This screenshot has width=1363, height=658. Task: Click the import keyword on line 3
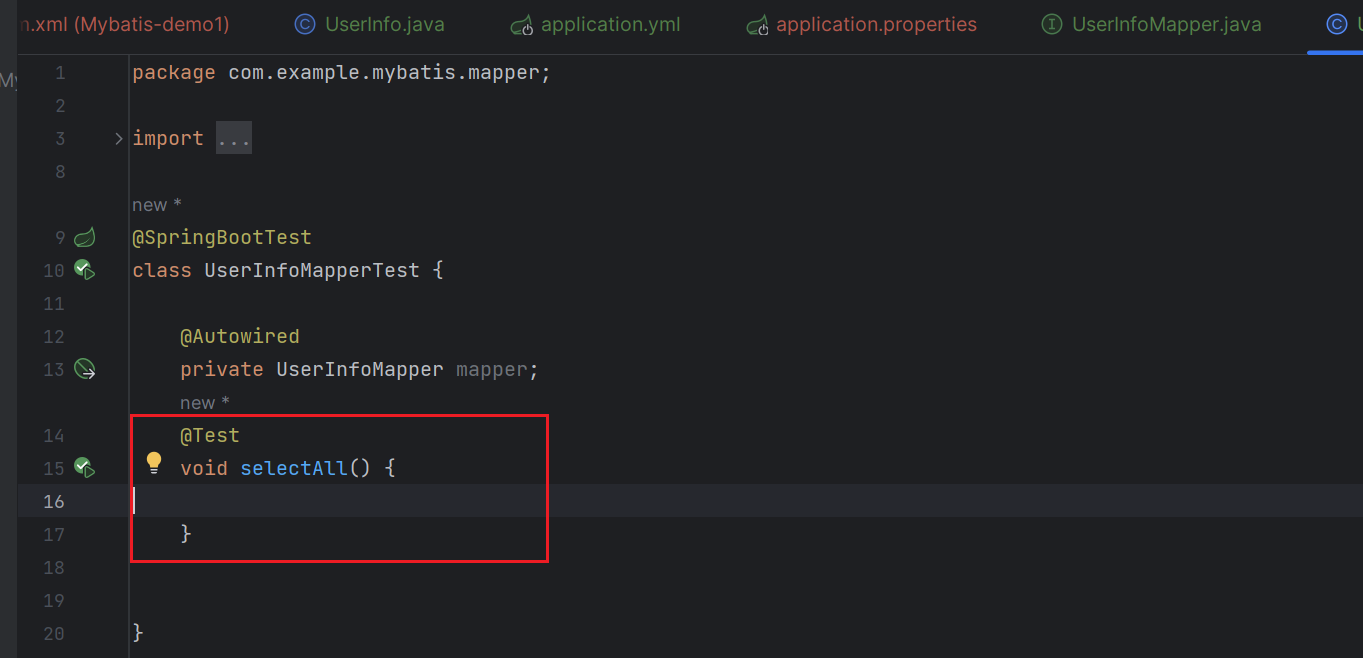168,138
